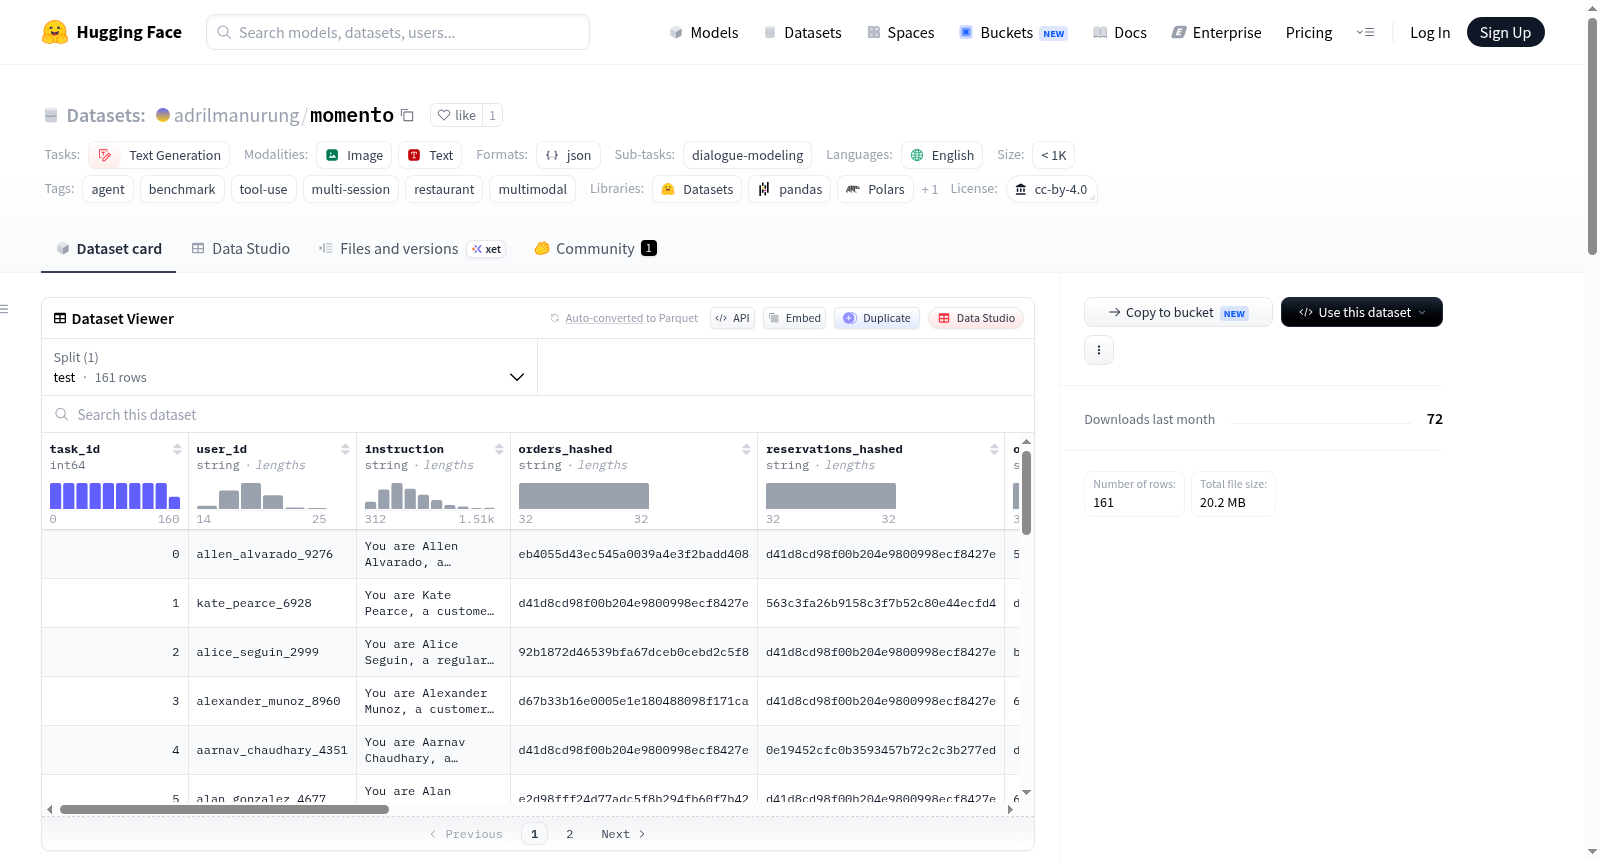Click the instruction lengths histogram
This screenshot has width=1600, height=861.
coord(430,496)
